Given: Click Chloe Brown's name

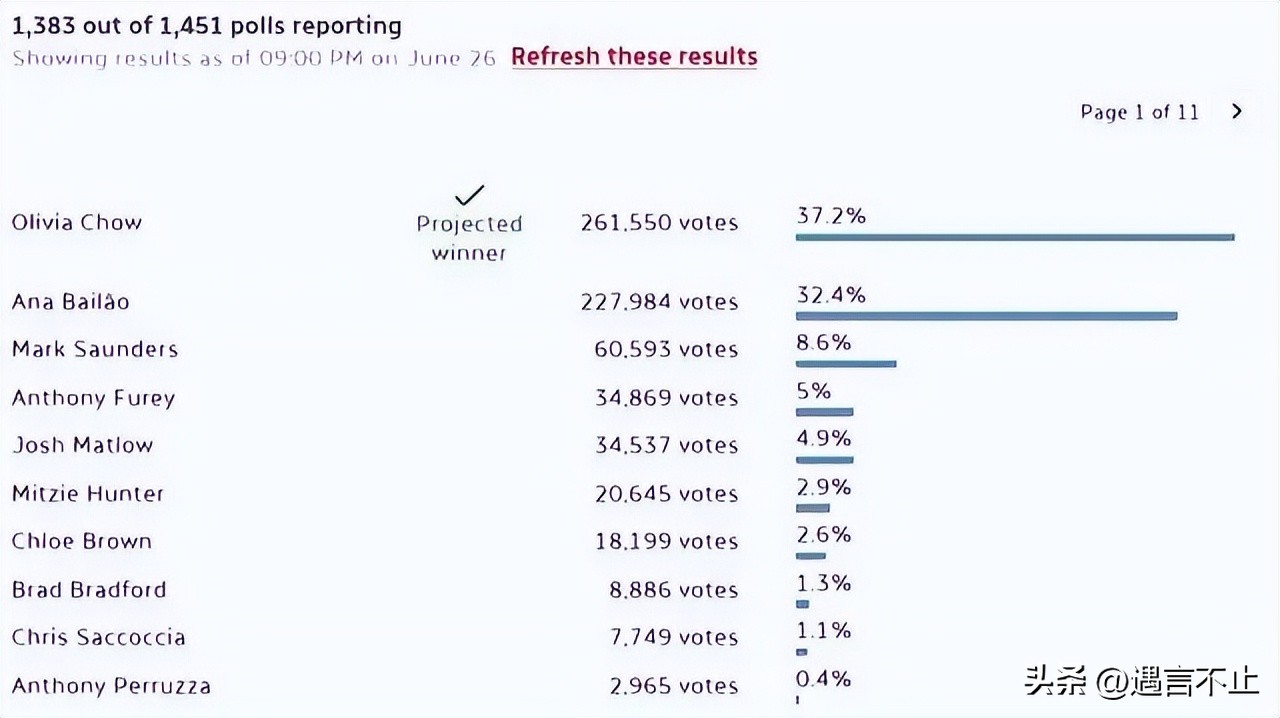Looking at the screenshot, I should [82, 541].
